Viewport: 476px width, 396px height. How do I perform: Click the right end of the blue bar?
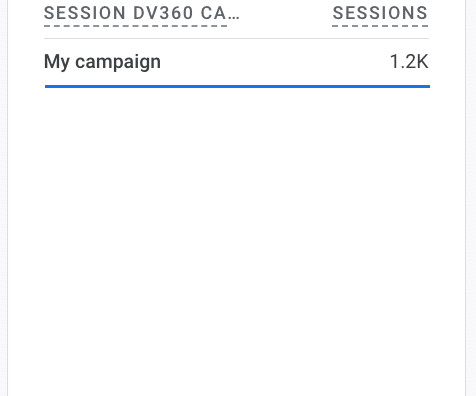(x=427, y=87)
